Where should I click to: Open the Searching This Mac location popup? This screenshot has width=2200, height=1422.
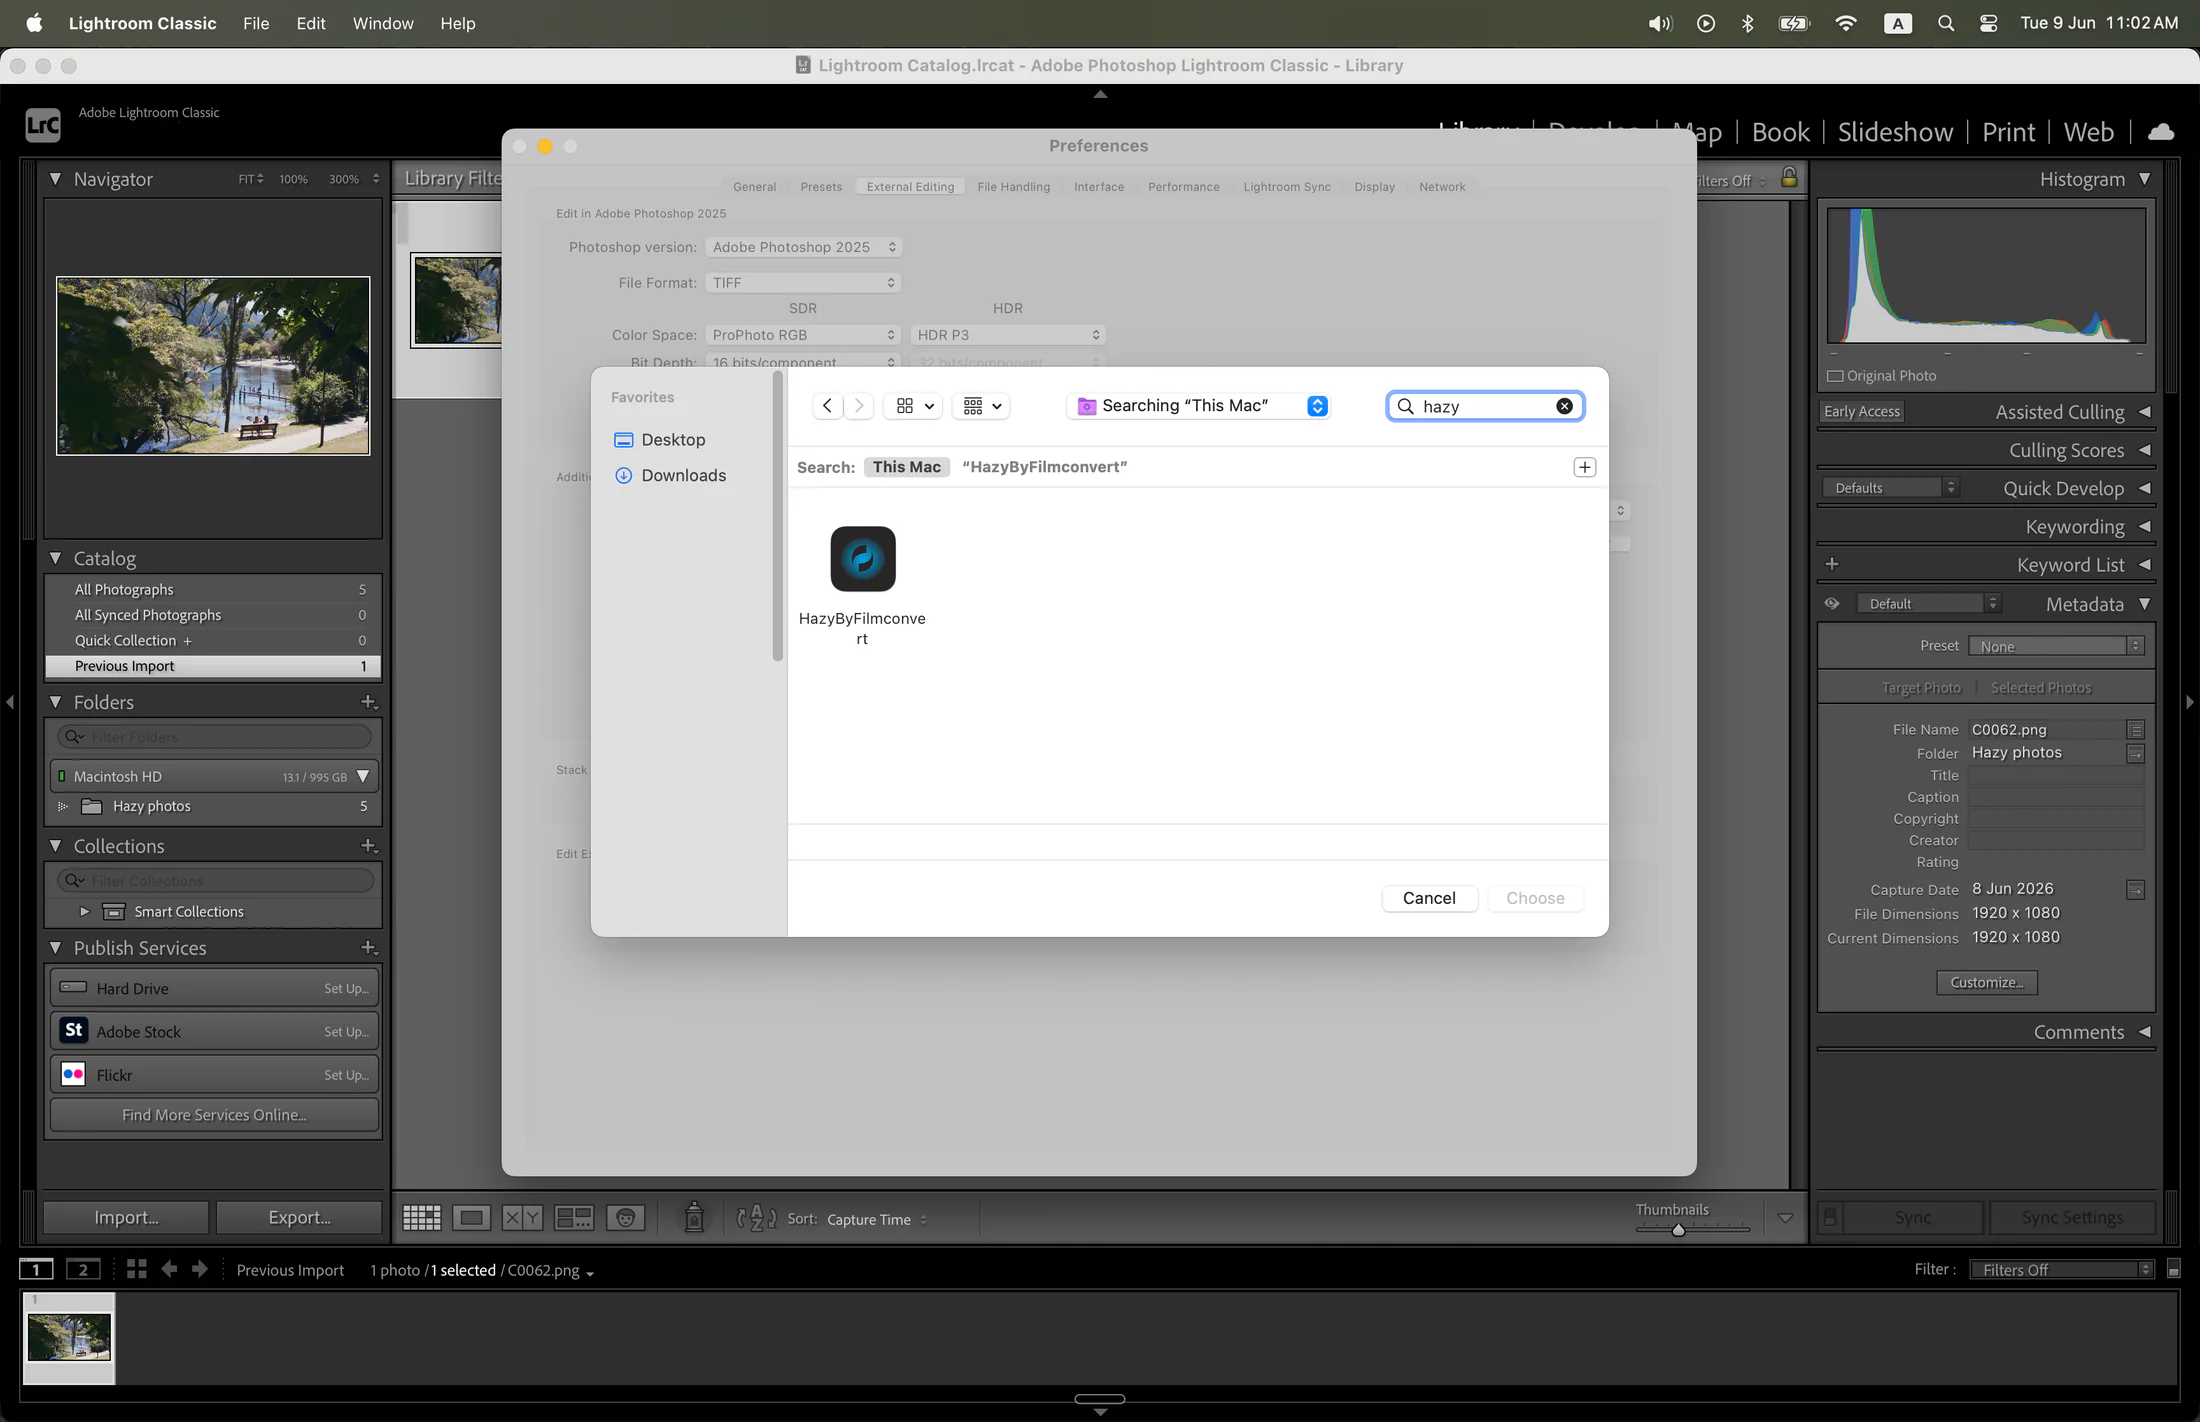pos(1198,406)
